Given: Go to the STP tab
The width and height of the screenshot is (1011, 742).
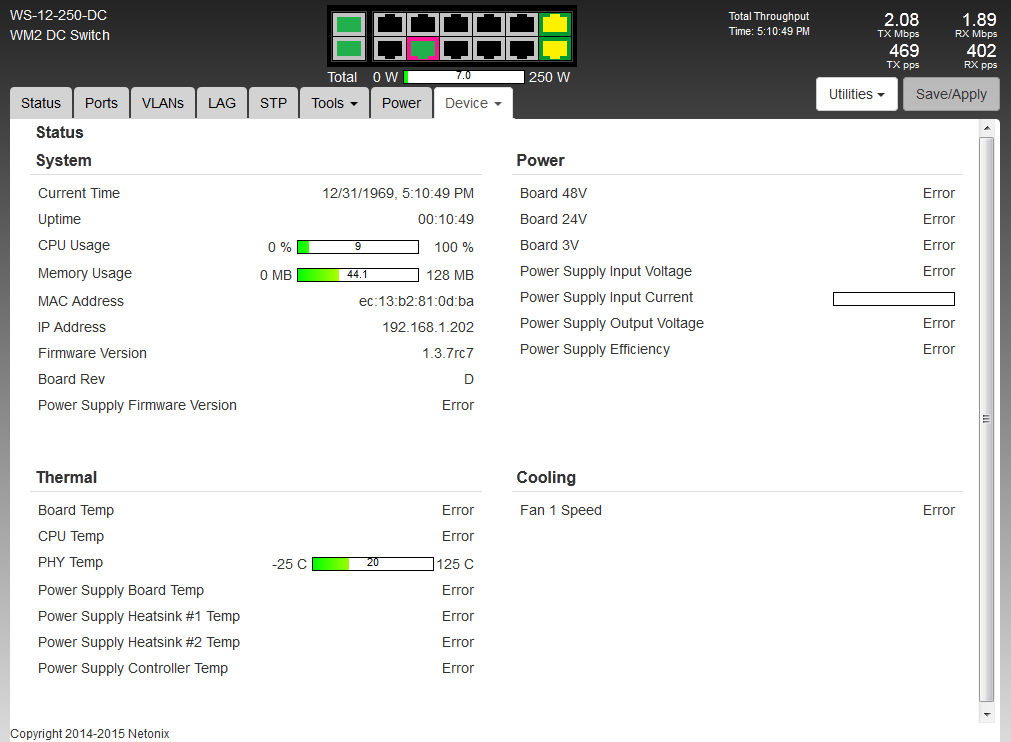Looking at the screenshot, I should 273,103.
